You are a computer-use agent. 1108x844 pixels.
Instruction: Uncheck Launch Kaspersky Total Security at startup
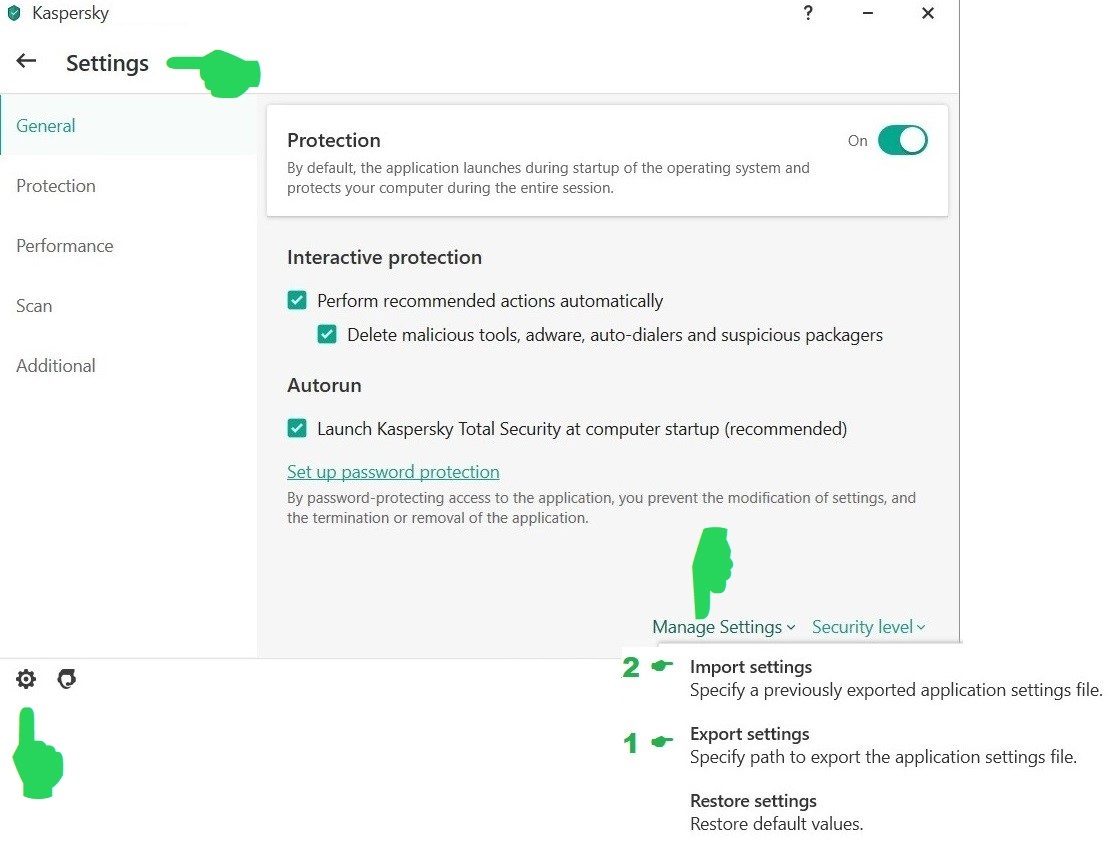pyautogui.click(x=297, y=428)
